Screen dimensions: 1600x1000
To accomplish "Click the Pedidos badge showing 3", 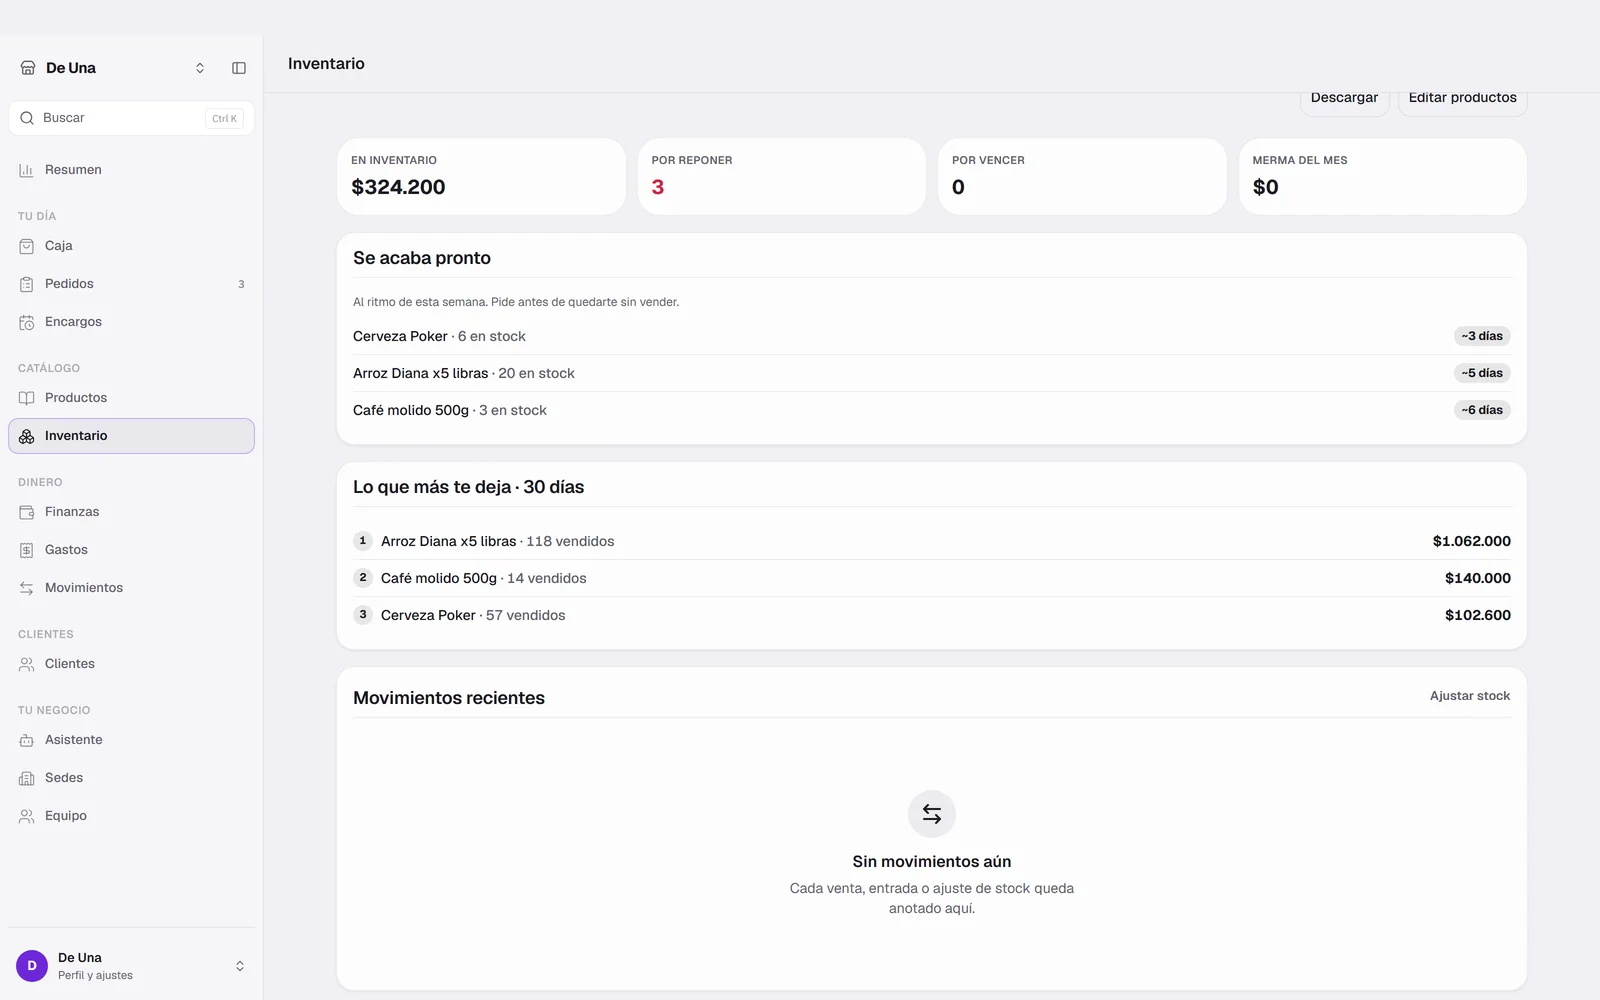I will 241,284.
